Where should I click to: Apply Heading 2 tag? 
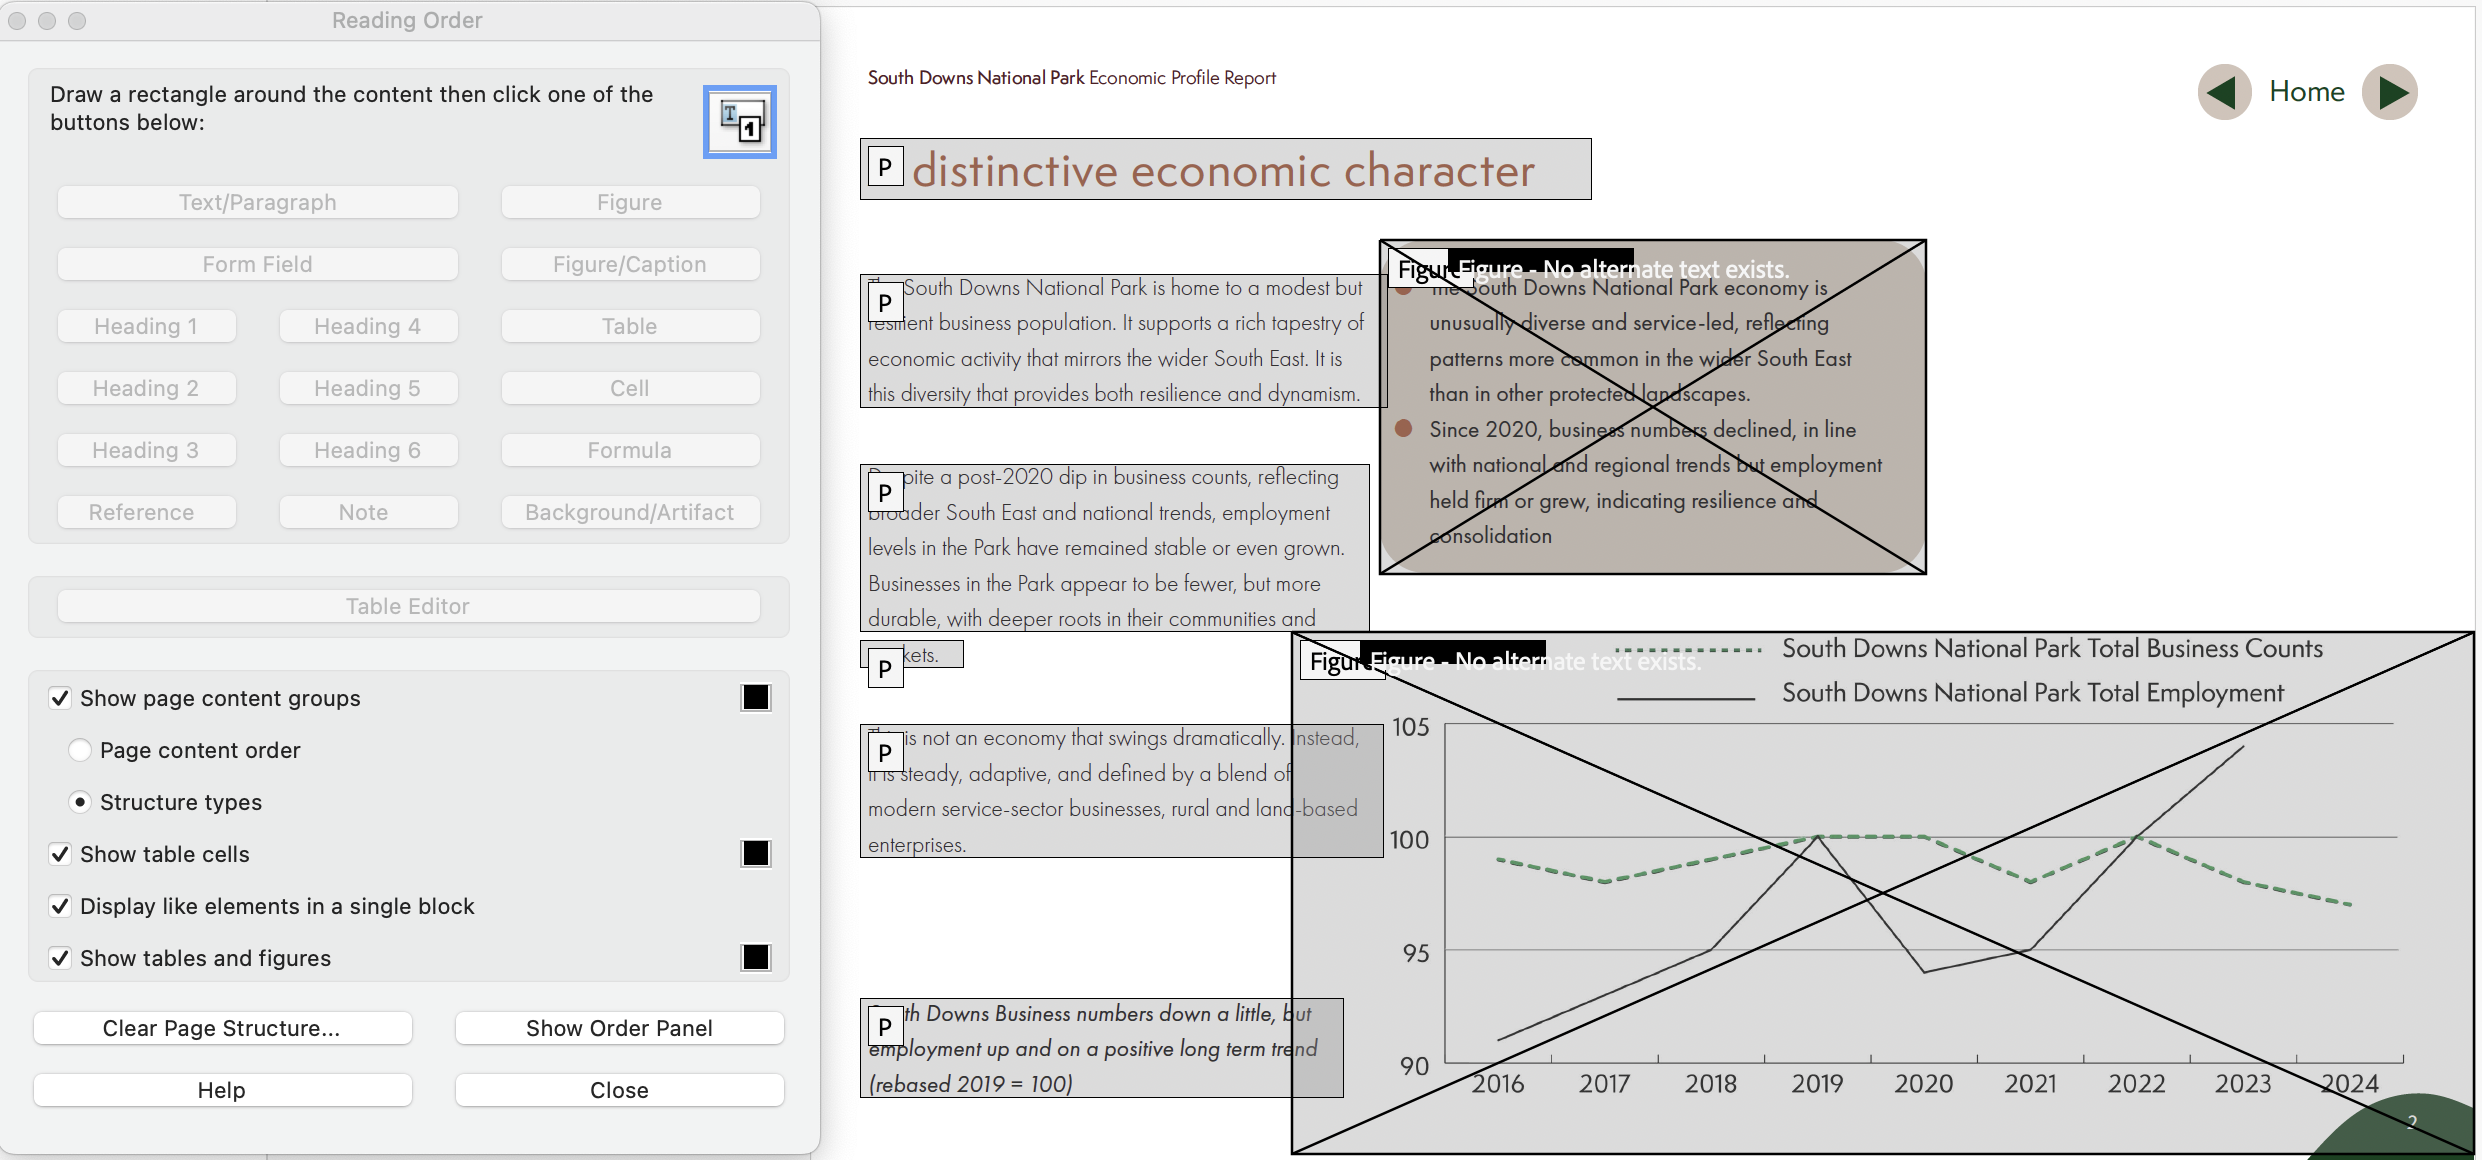[146, 388]
